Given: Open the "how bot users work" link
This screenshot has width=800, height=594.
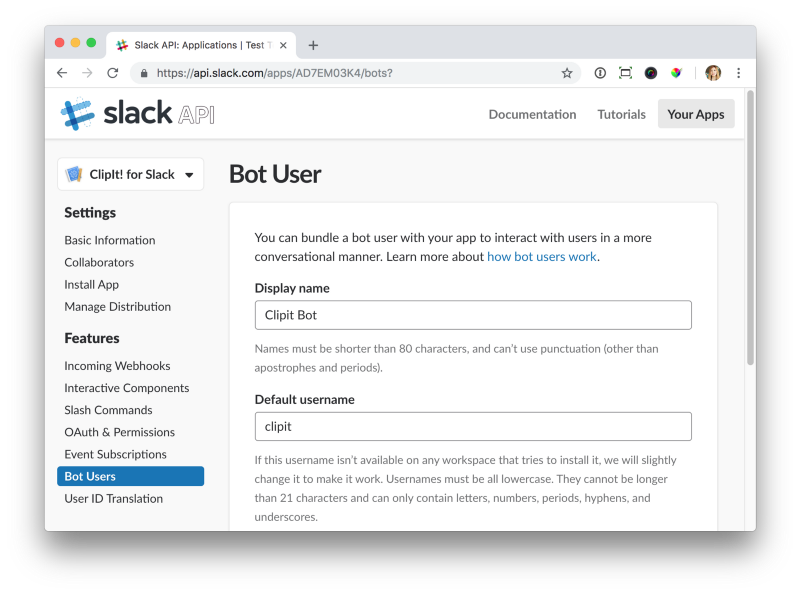Looking at the screenshot, I should tap(541, 256).
